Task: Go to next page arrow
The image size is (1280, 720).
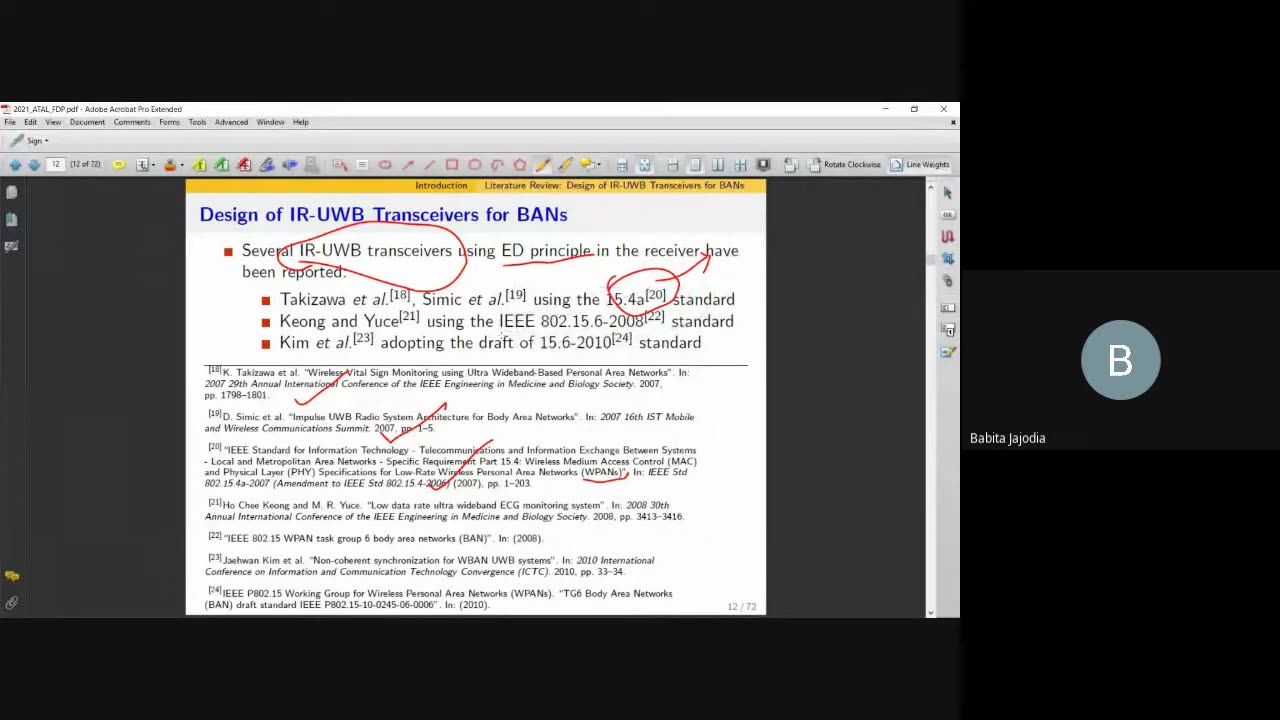Action: pyautogui.click(x=34, y=165)
